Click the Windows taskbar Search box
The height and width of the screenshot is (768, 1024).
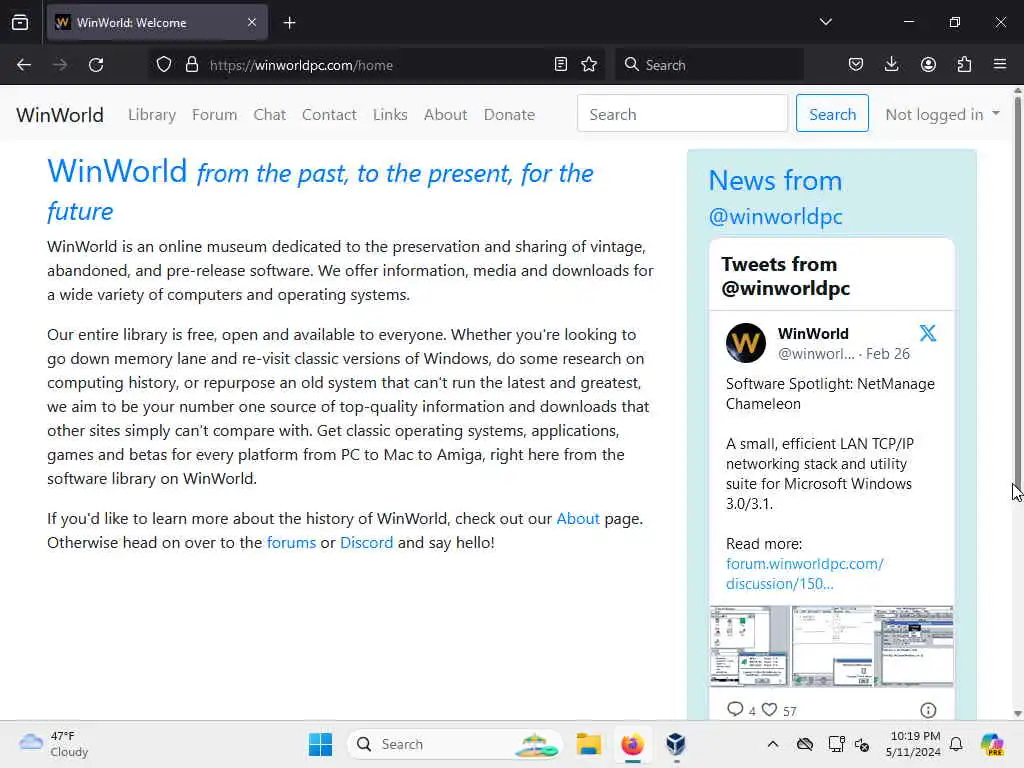tap(455, 744)
